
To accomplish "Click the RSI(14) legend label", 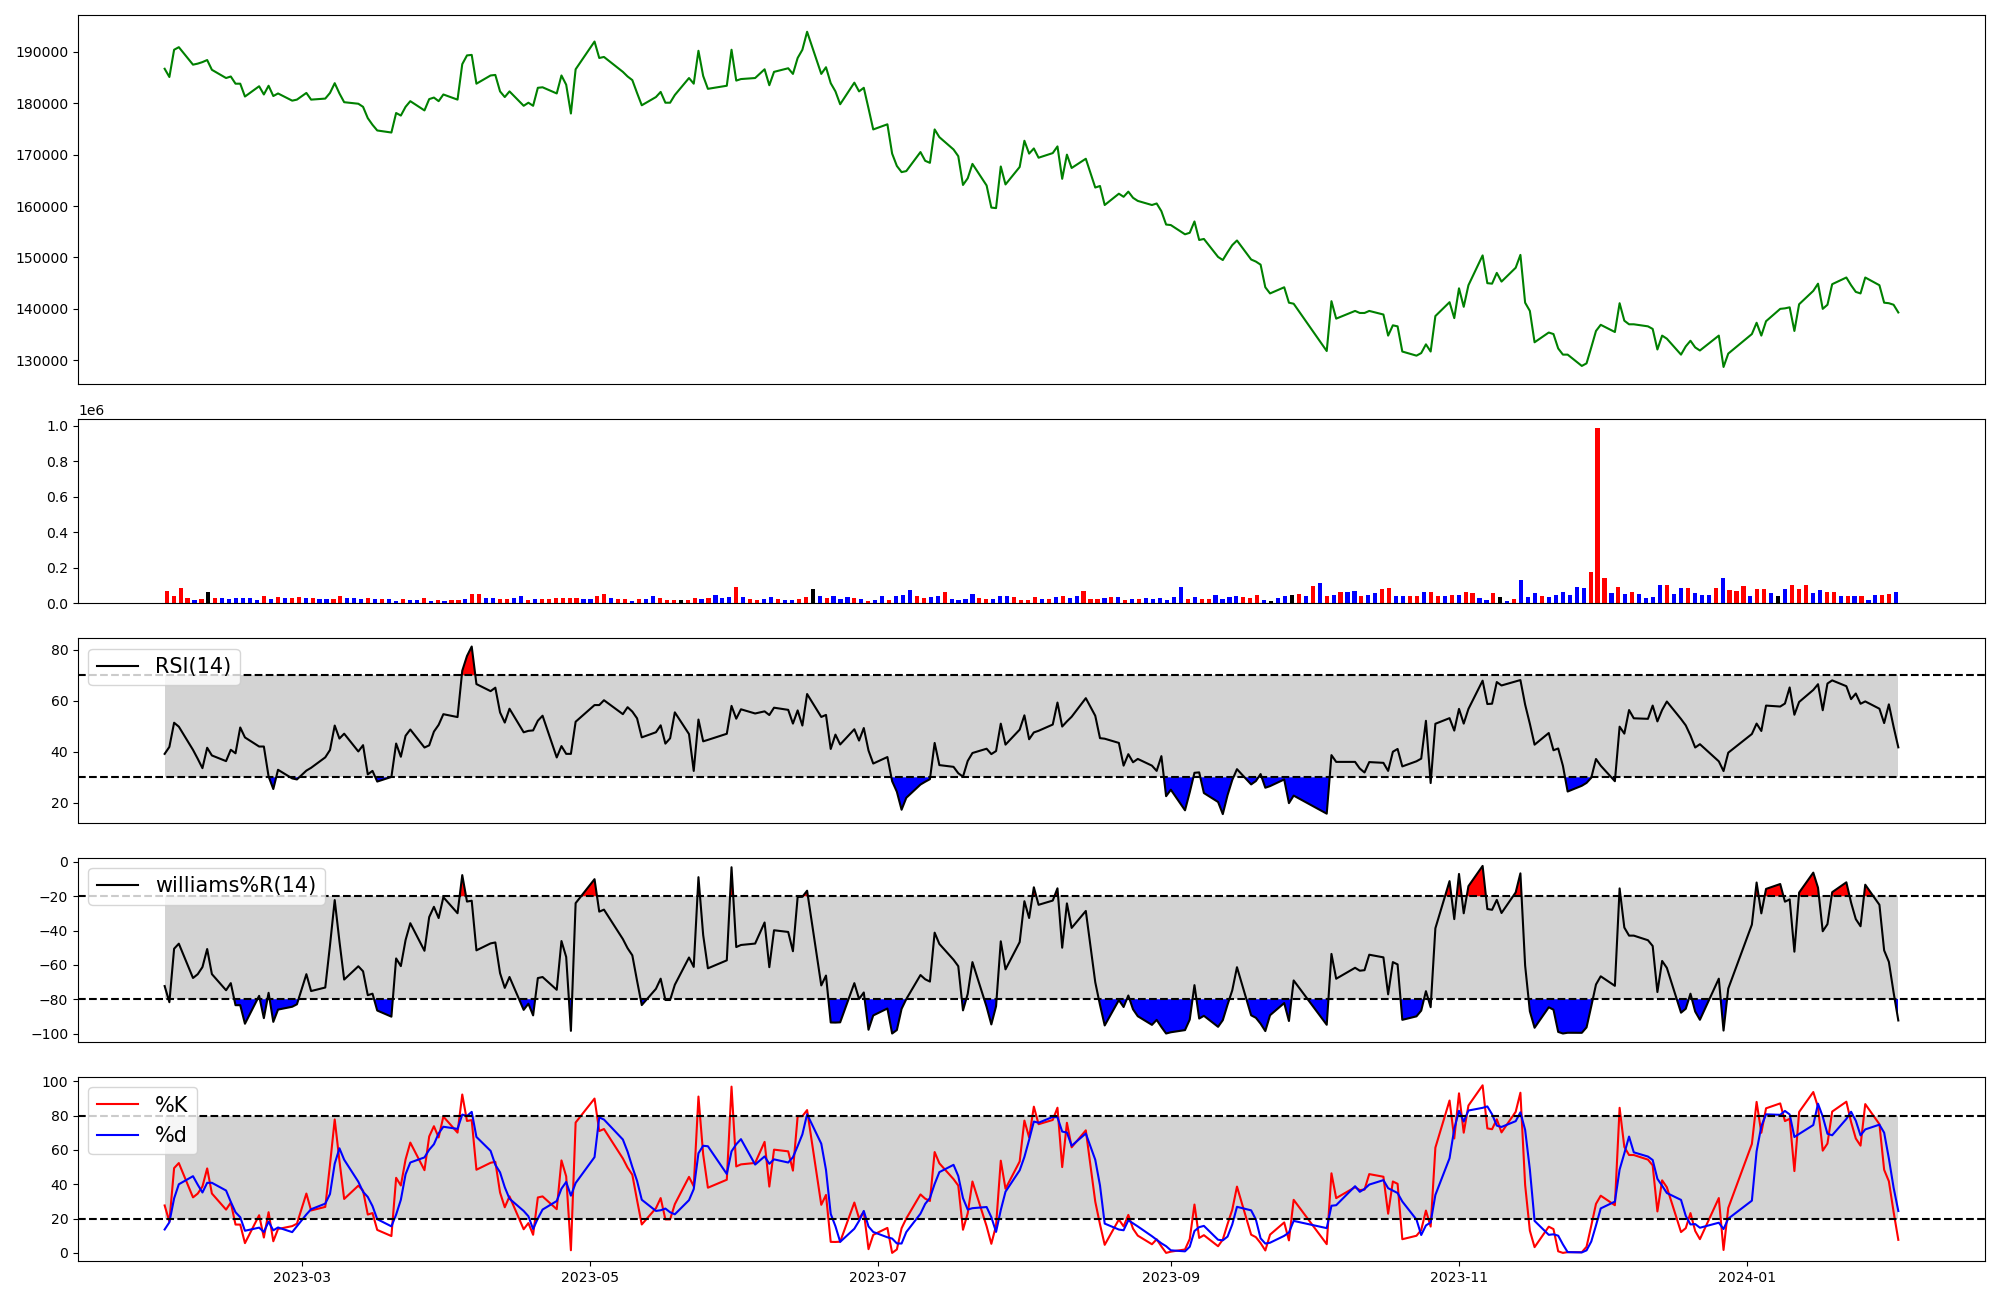I will click(x=192, y=666).
